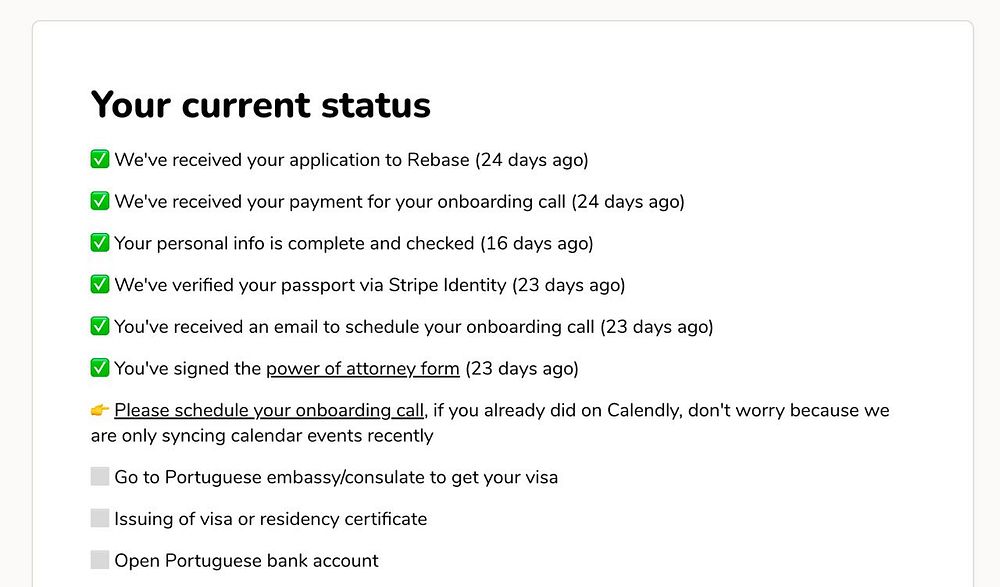The height and width of the screenshot is (587, 1000).
Task: Click the onboarding call payment status line
Action: coord(399,202)
